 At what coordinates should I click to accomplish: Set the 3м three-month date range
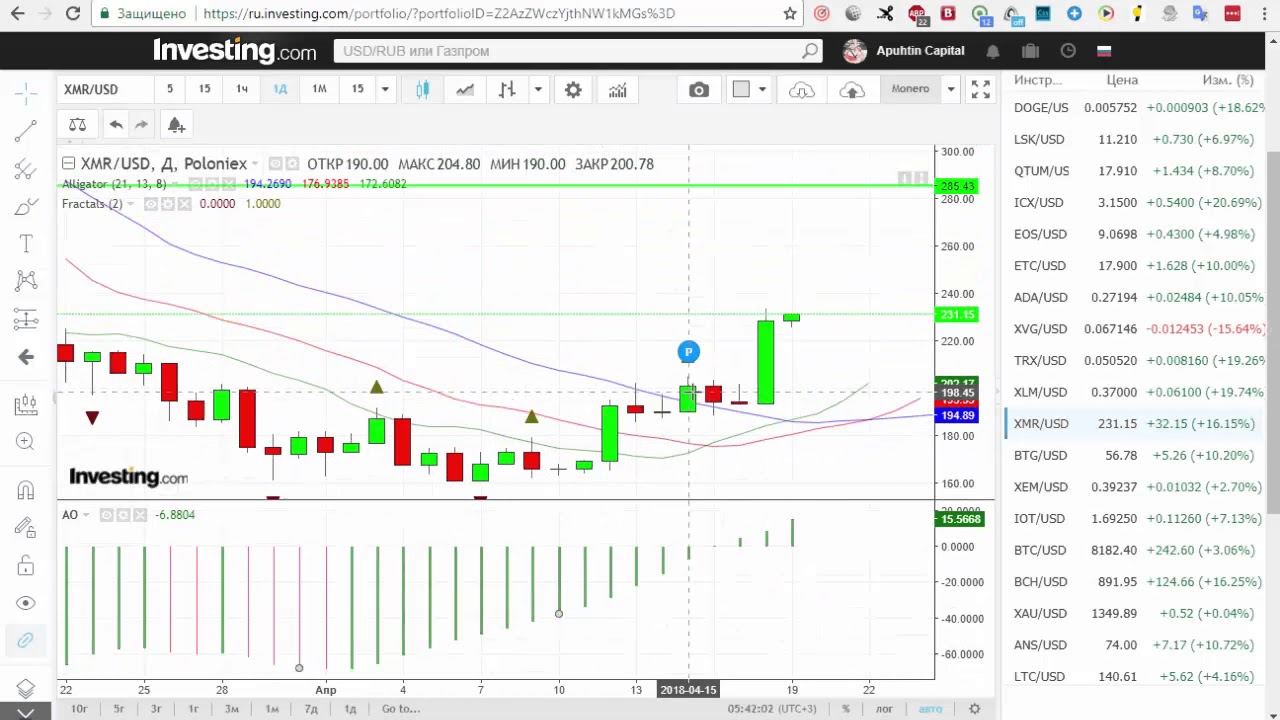[232, 709]
